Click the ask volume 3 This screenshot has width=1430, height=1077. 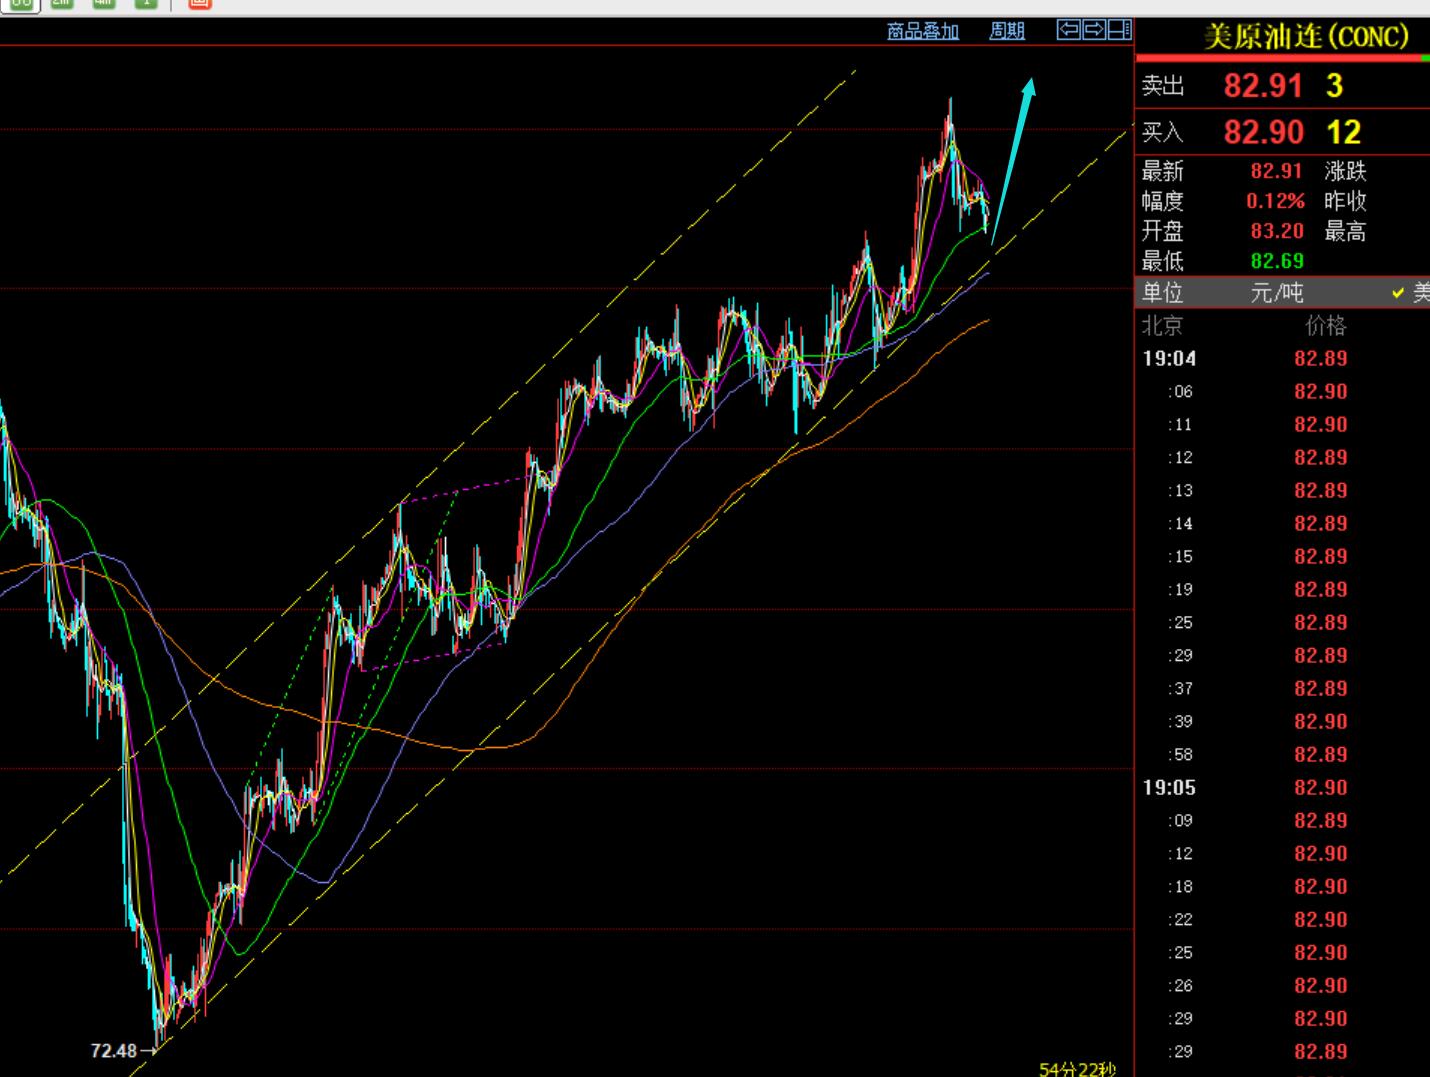coord(1334,86)
